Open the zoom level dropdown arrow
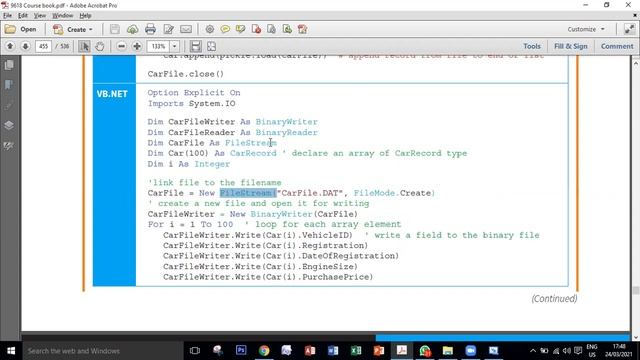The image size is (640, 360). click(174, 46)
